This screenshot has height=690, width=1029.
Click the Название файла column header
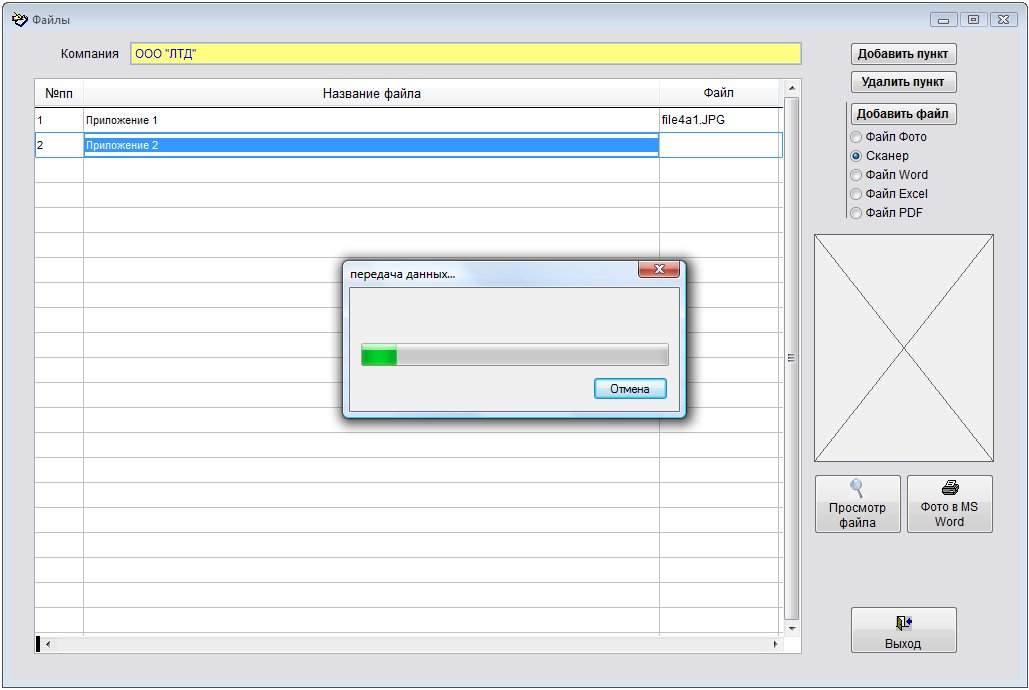(x=371, y=93)
